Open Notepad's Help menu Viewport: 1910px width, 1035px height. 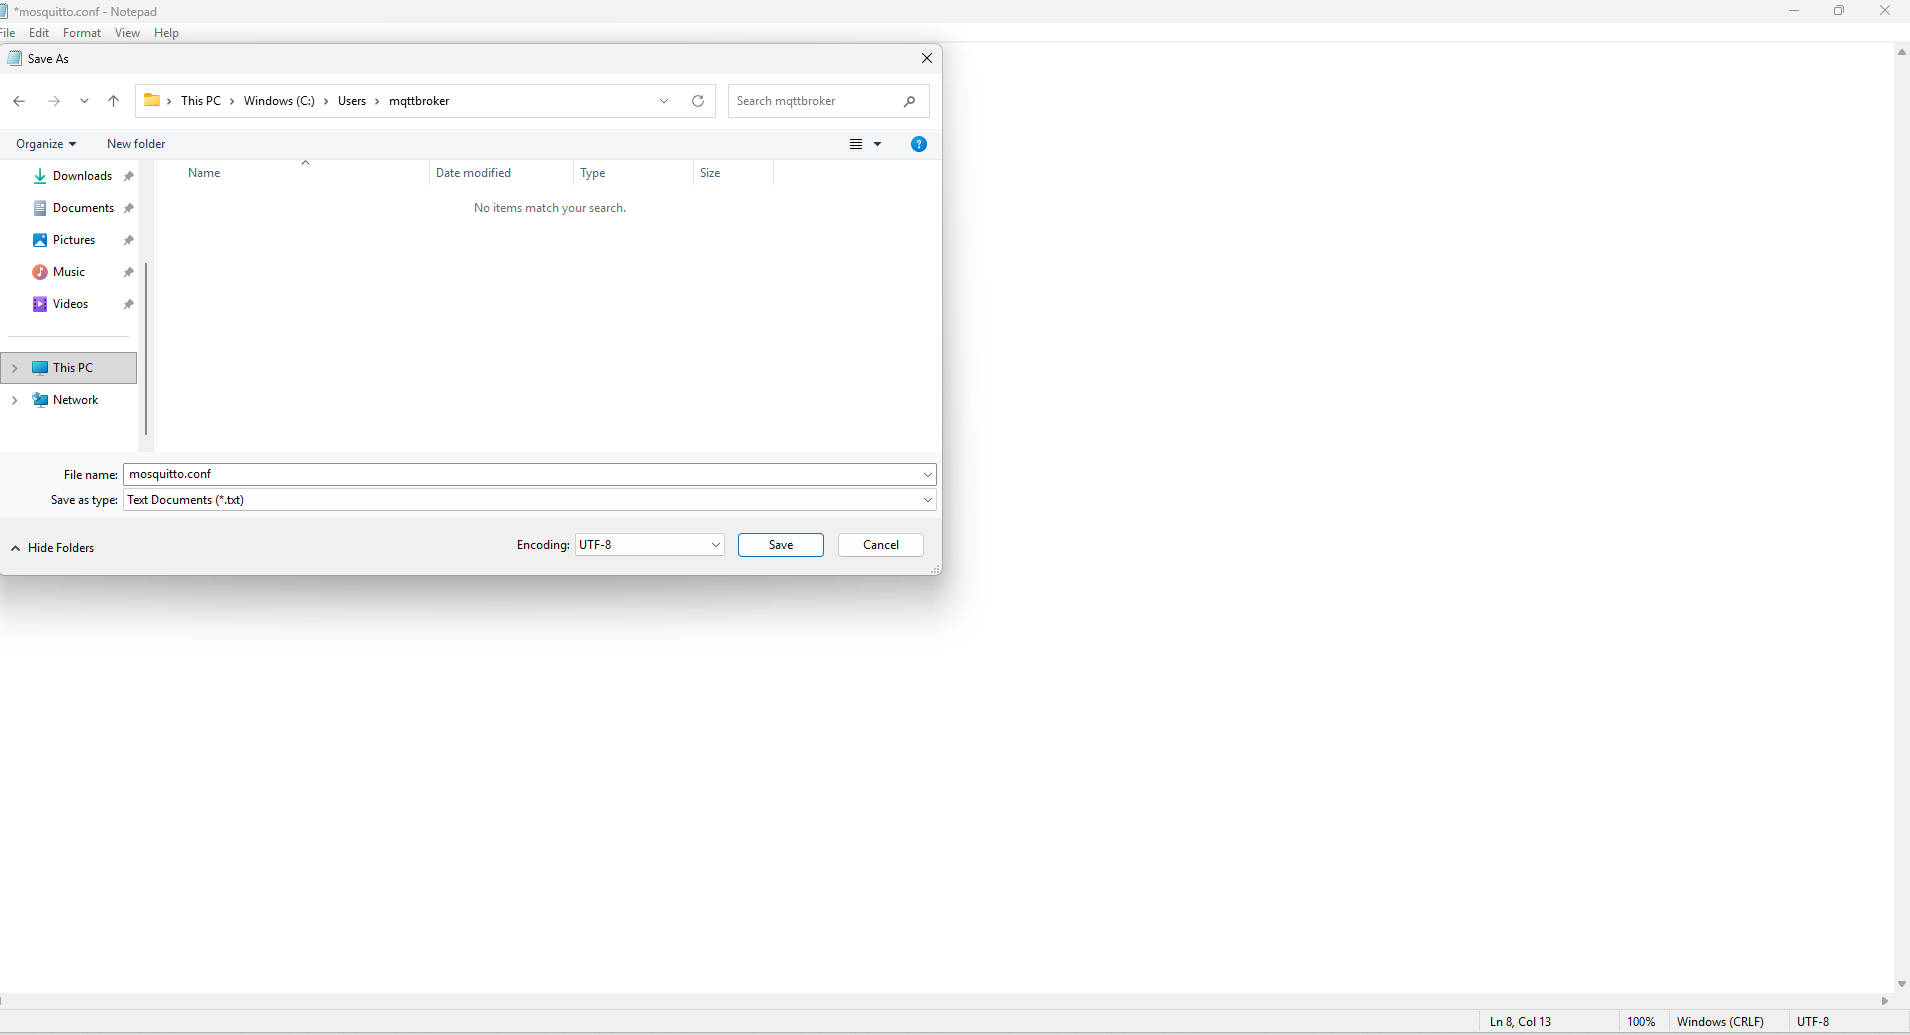[x=166, y=33]
